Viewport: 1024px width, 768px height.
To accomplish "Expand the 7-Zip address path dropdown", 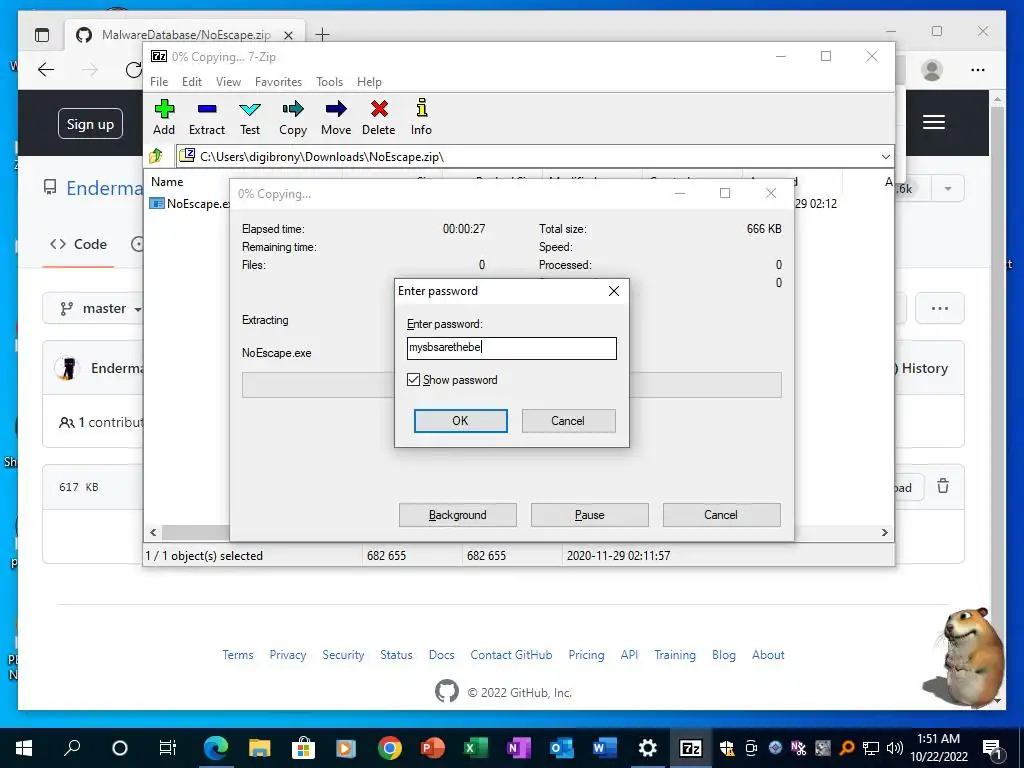I will (x=886, y=157).
